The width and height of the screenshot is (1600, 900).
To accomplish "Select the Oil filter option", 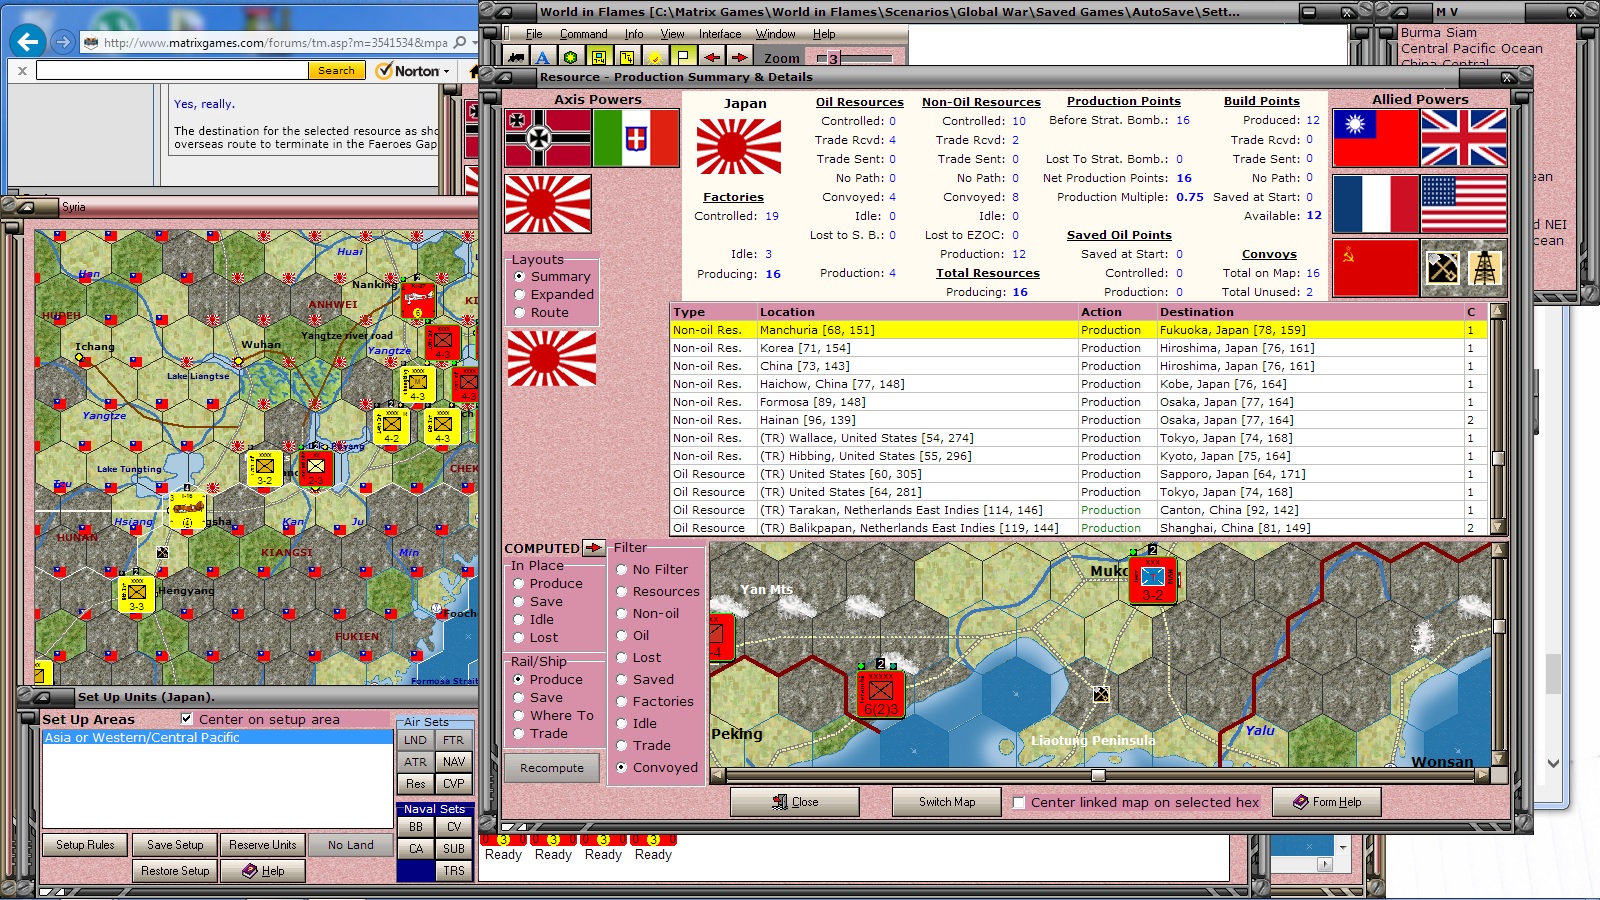I will [623, 635].
